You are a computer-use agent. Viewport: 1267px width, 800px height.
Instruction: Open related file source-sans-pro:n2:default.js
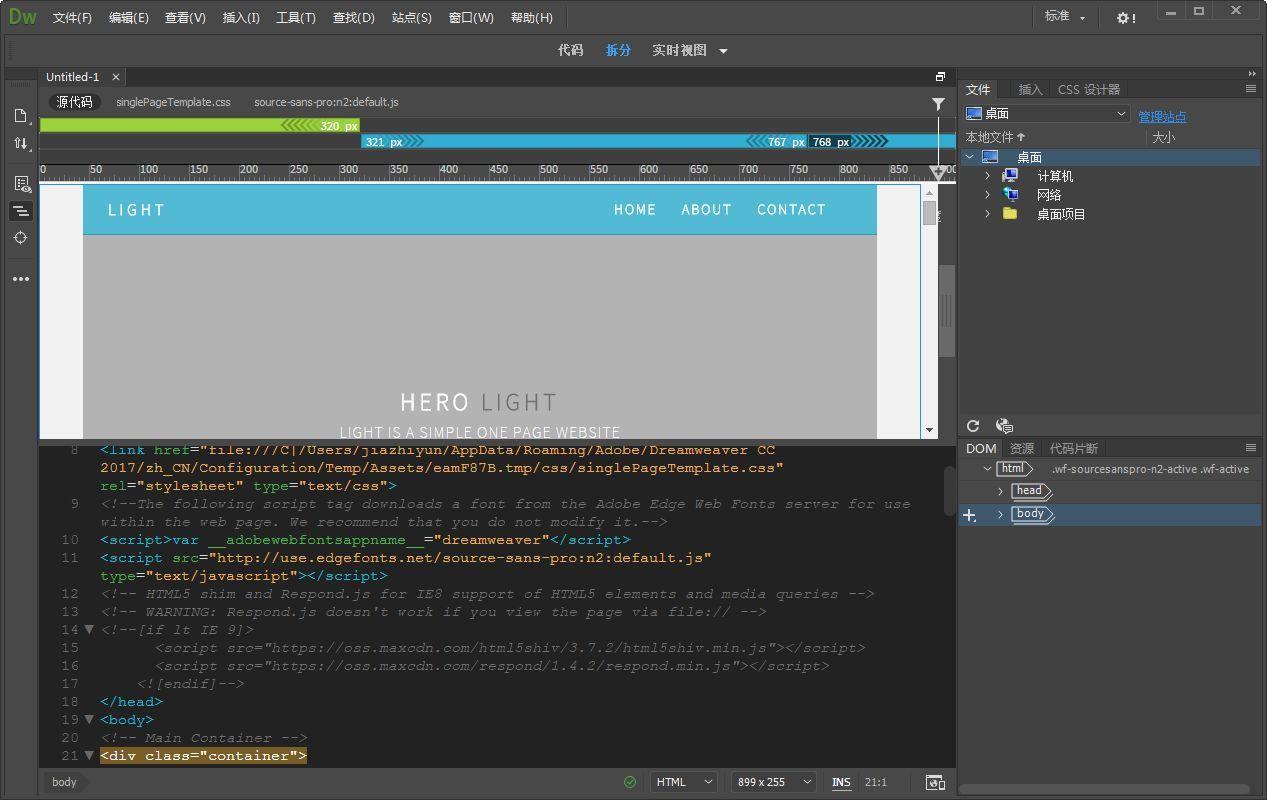pos(326,102)
